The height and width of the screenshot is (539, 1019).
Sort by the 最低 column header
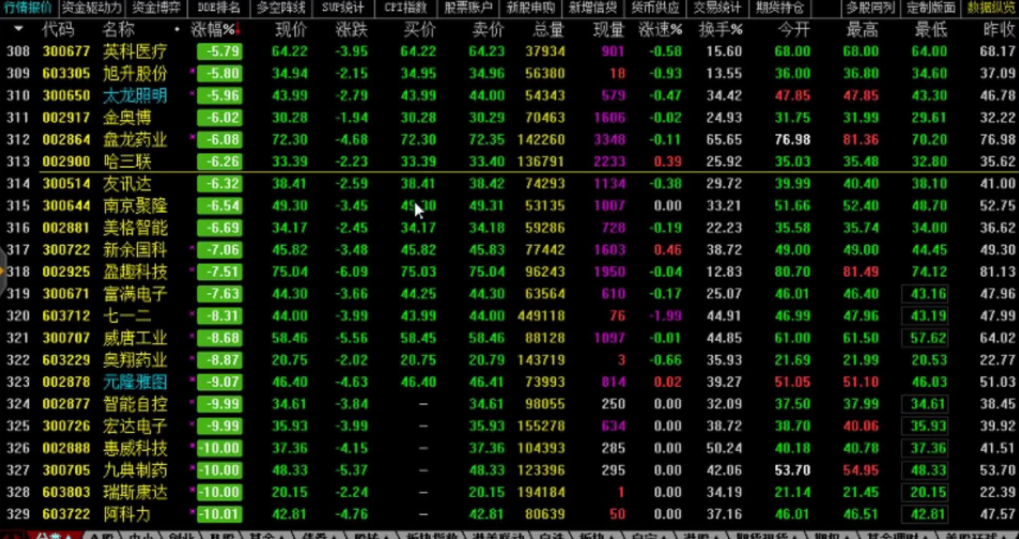(931, 29)
